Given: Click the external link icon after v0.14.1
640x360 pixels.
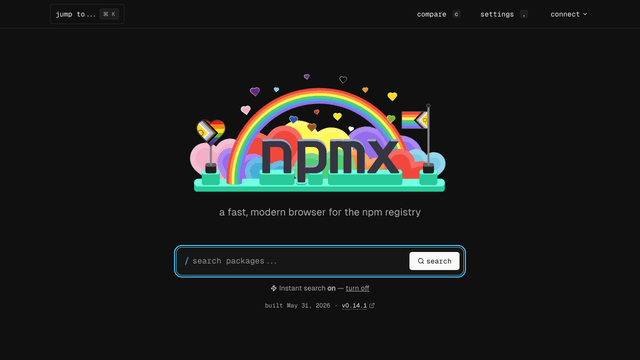Looking at the screenshot, I should click(x=372, y=305).
